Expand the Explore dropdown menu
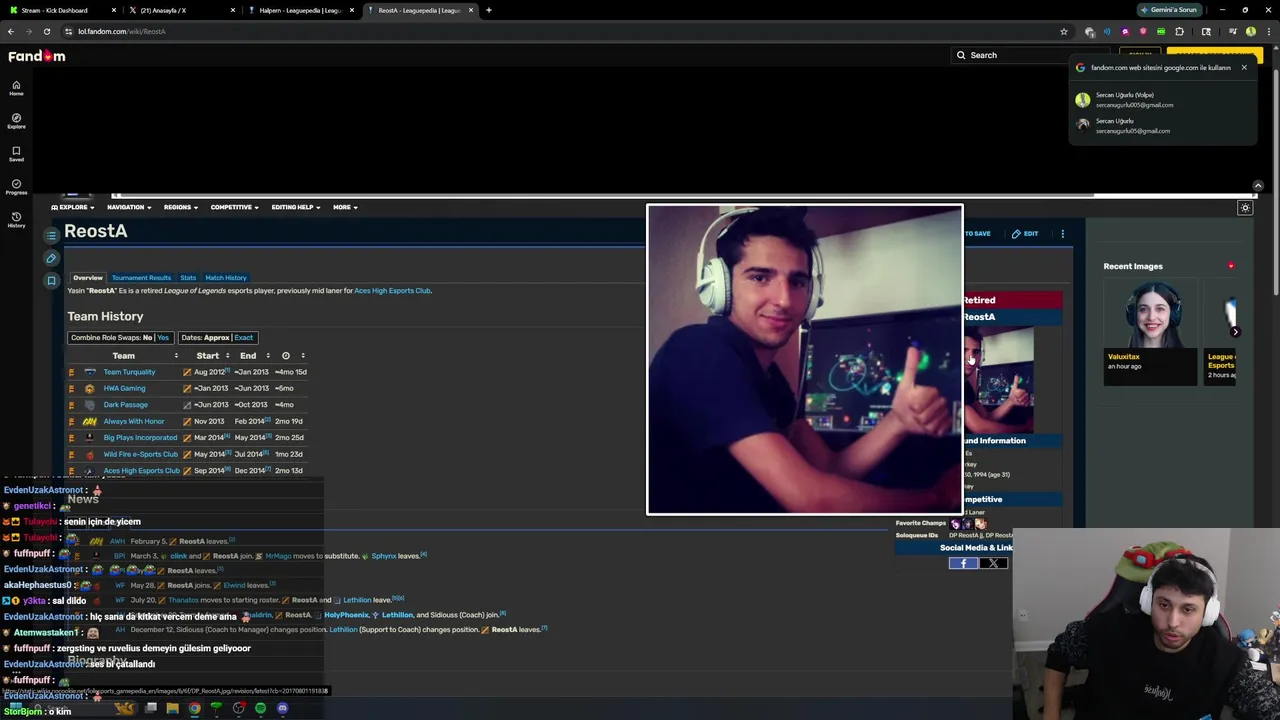Image resolution: width=1280 pixels, height=720 pixels. 73,207
